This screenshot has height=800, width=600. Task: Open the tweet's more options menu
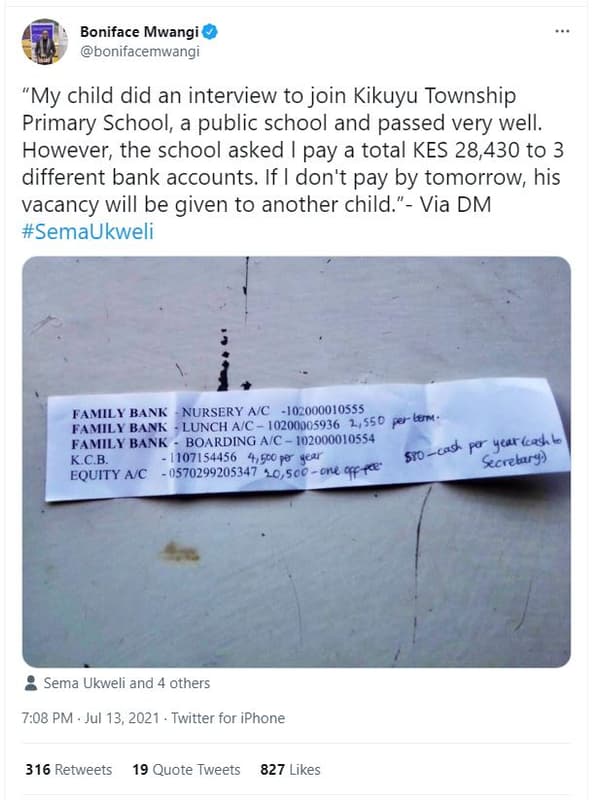pyautogui.click(x=561, y=32)
